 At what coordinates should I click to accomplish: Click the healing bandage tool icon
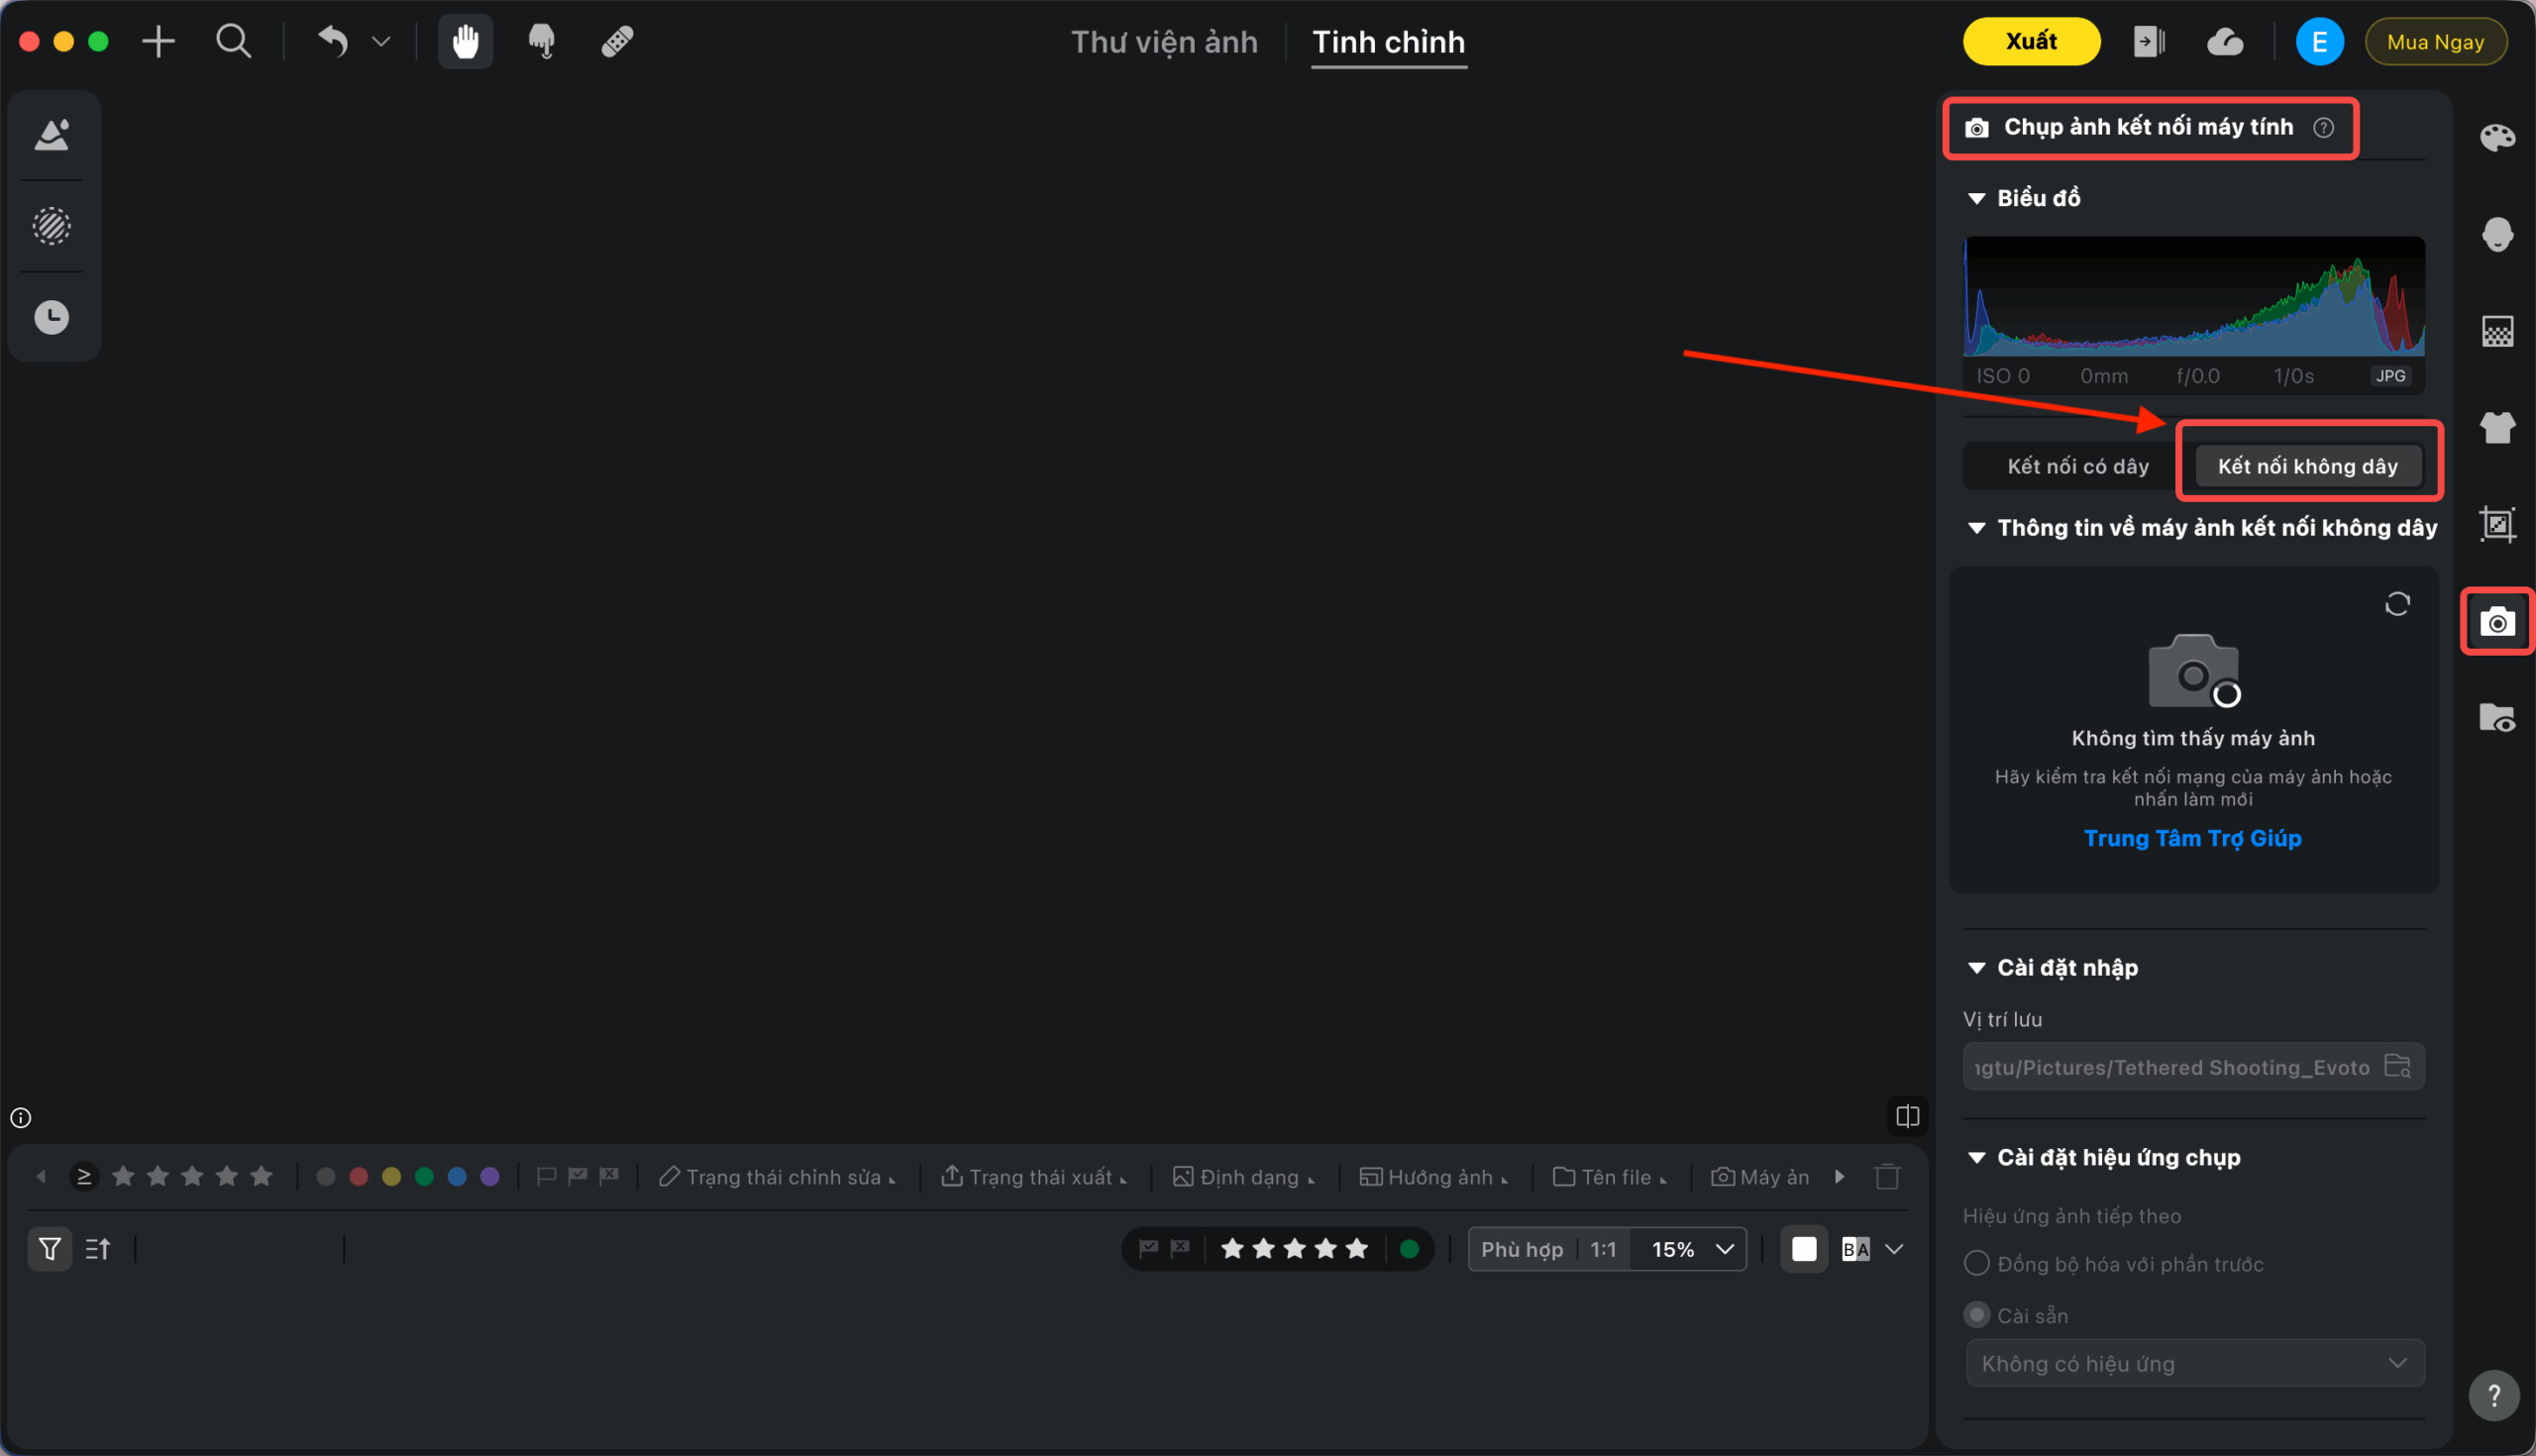(x=617, y=42)
